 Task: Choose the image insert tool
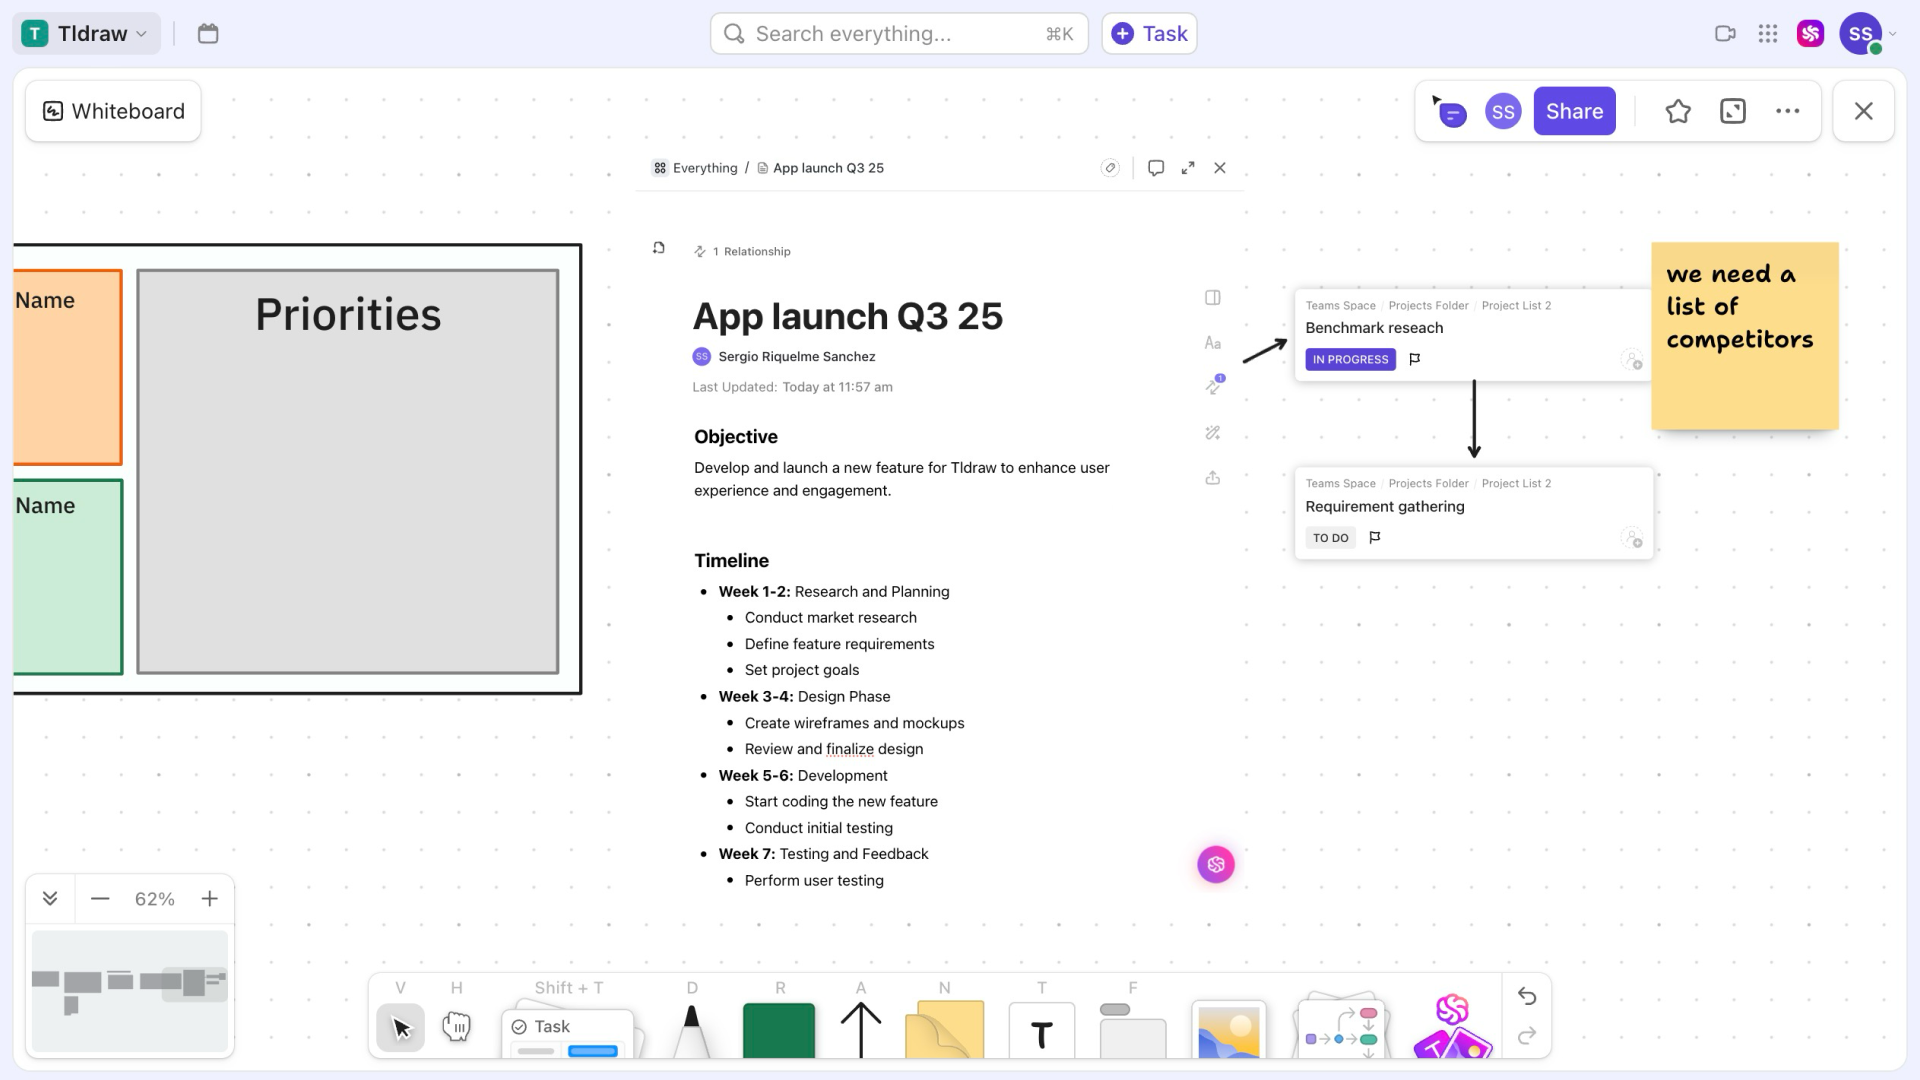click(1228, 1030)
